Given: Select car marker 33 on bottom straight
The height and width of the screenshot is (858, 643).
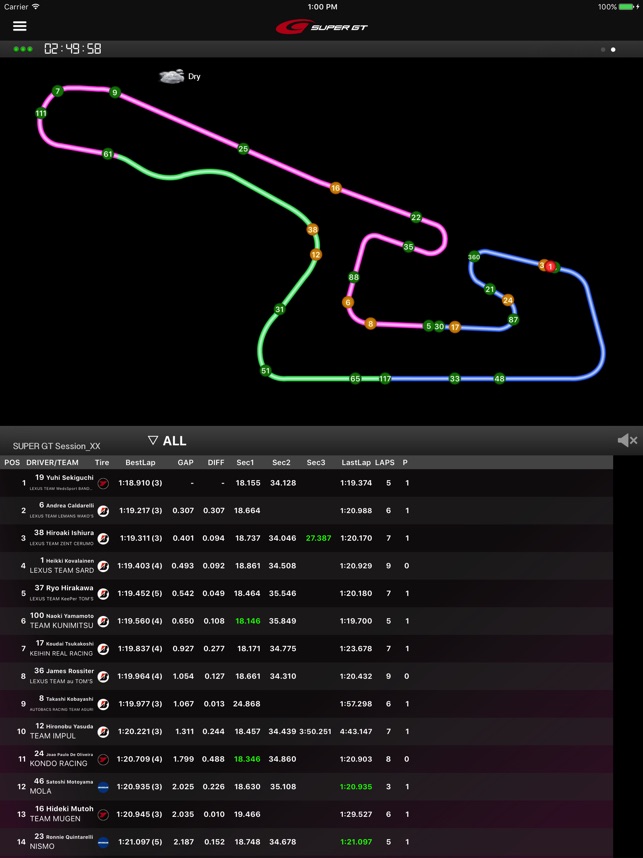Looking at the screenshot, I should click(x=455, y=378).
